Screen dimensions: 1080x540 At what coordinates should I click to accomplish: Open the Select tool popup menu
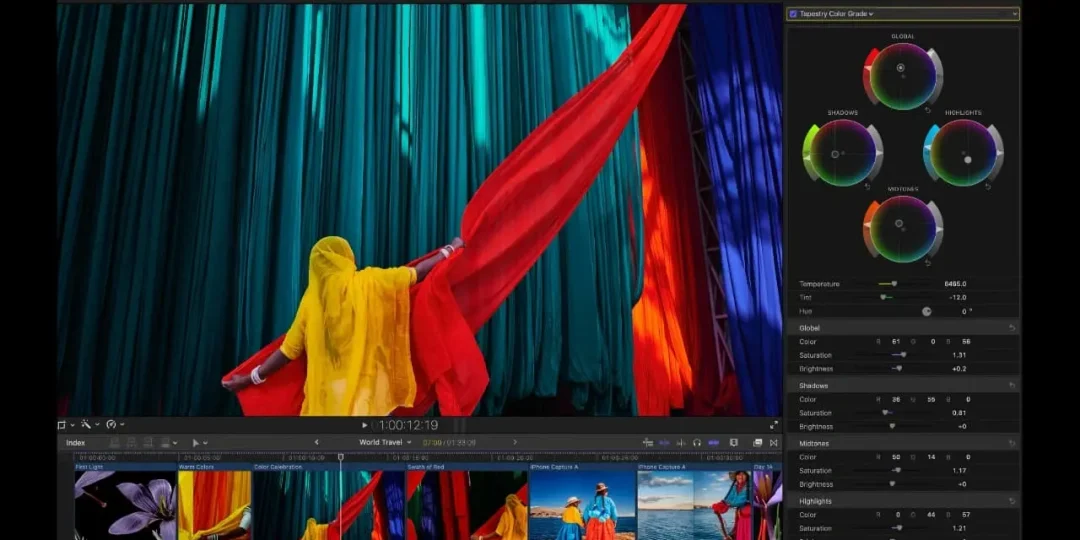(199, 443)
